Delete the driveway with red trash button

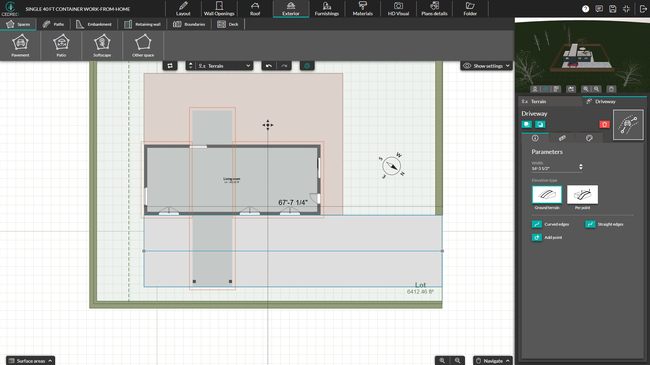tap(604, 124)
